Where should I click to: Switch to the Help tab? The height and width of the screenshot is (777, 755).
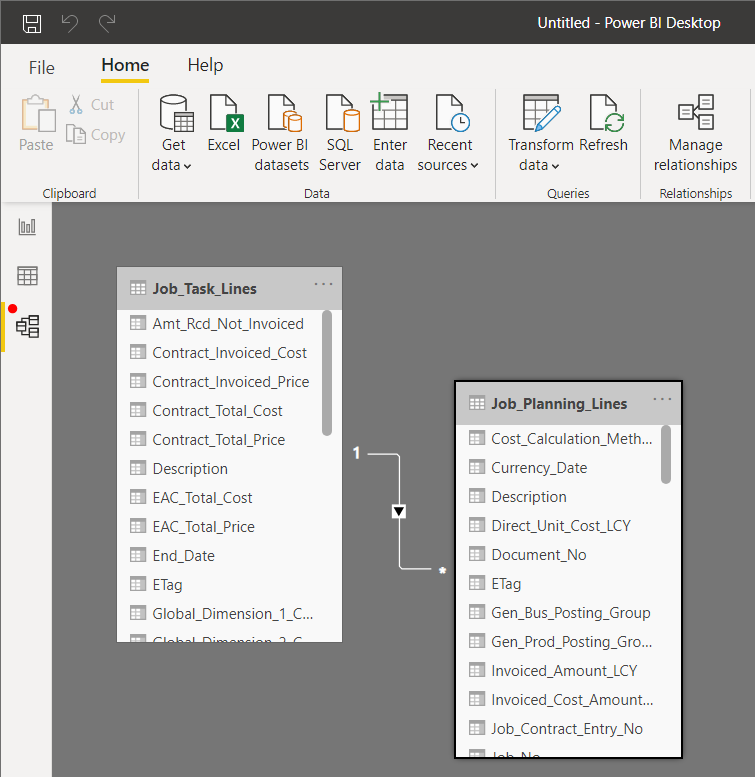[205, 65]
